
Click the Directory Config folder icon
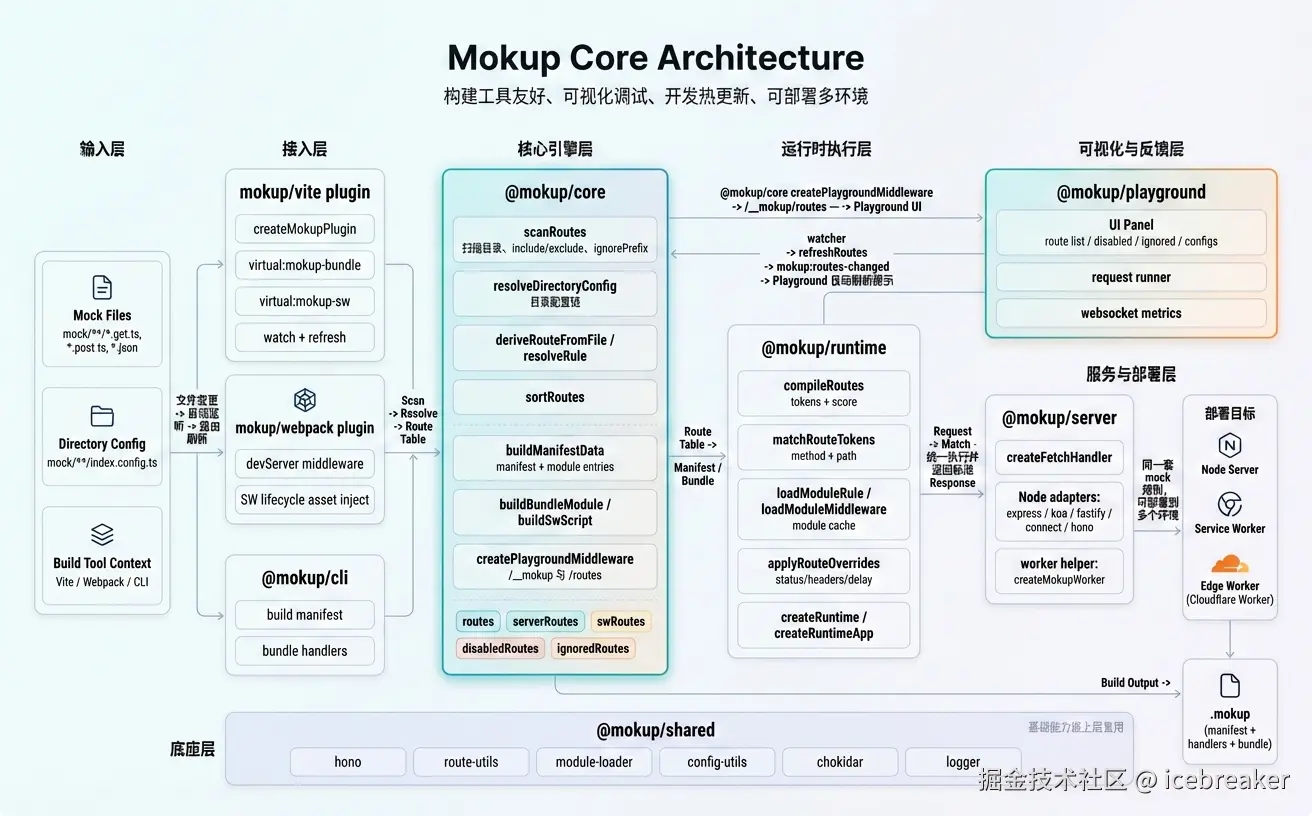pyautogui.click(x=102, y=416)
